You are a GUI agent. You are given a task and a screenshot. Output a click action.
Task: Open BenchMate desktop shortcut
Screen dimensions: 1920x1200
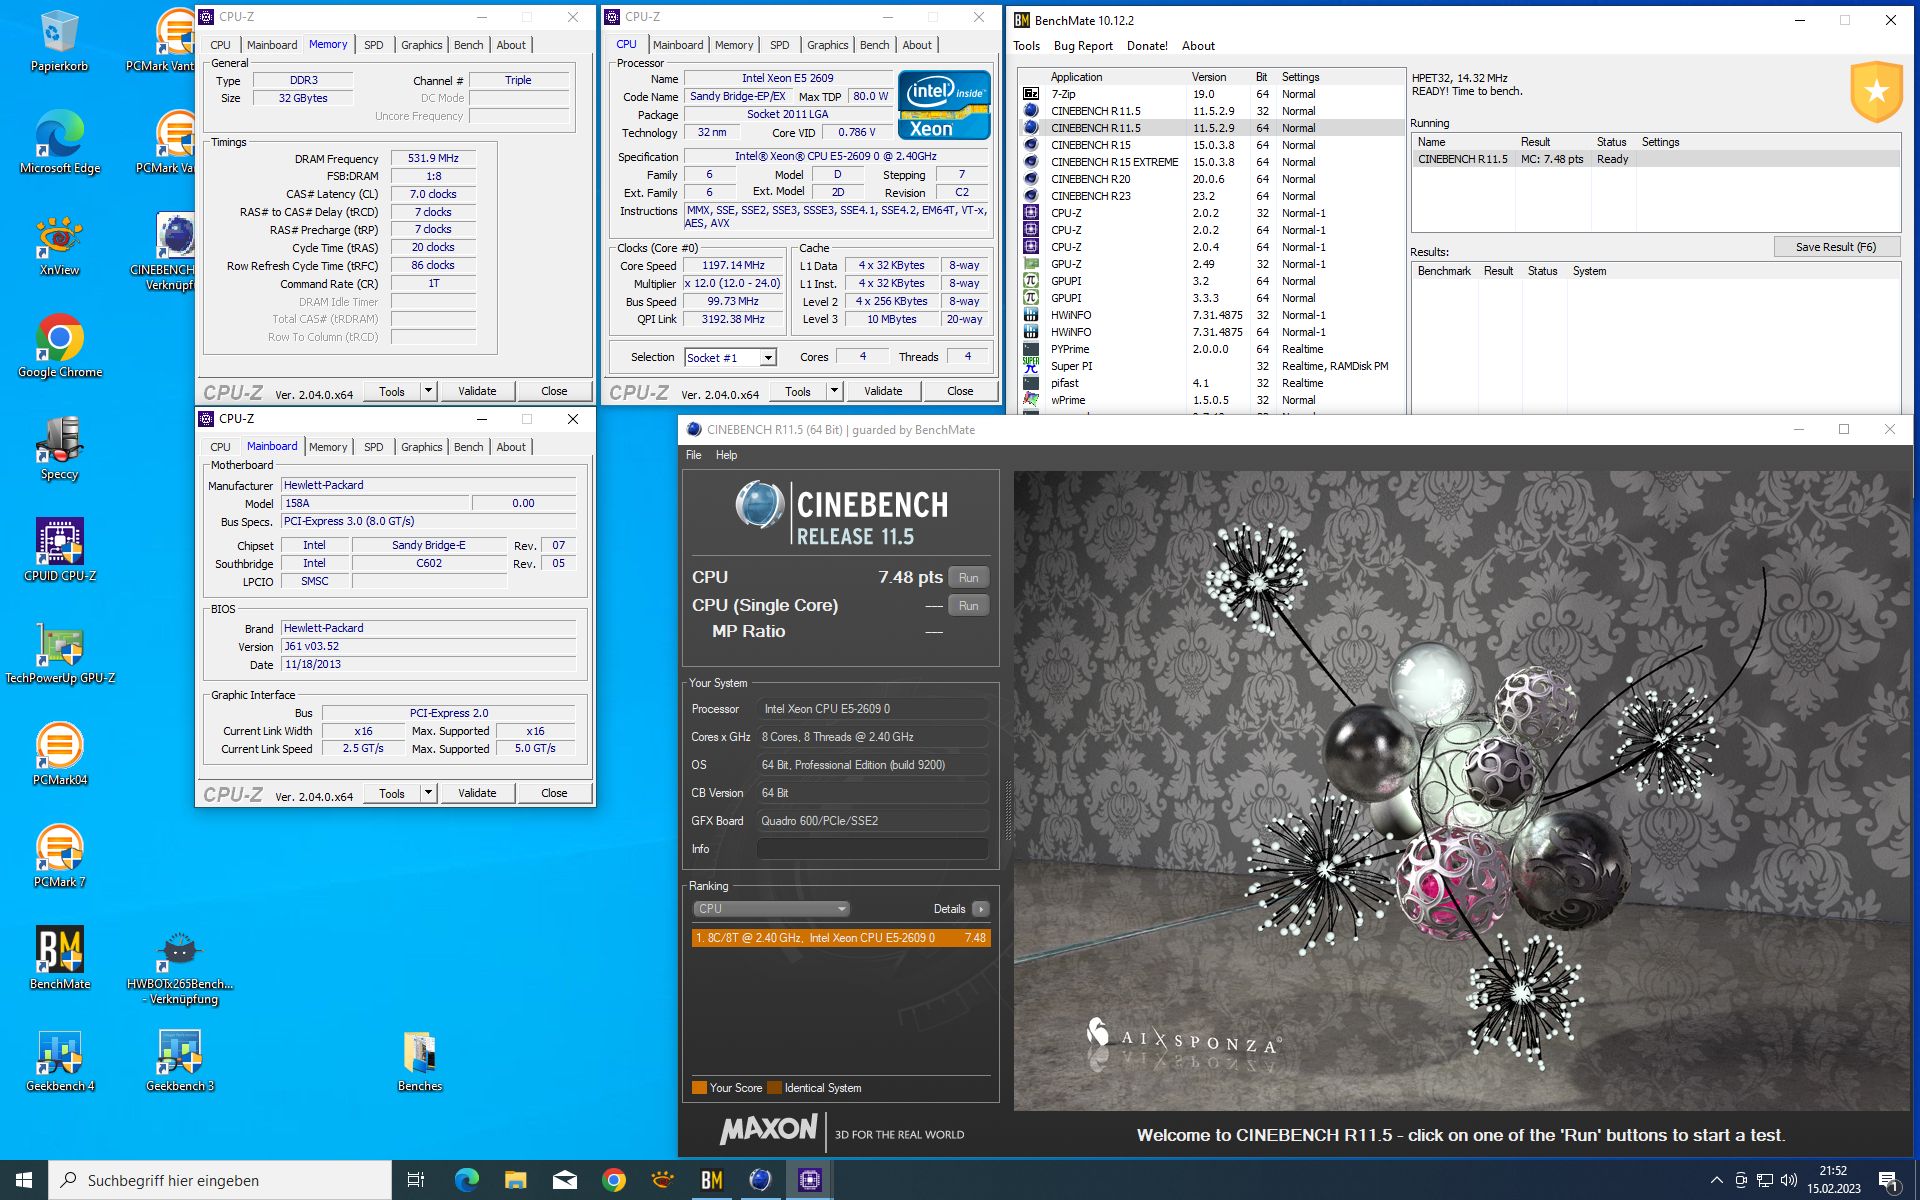(59, 959)
